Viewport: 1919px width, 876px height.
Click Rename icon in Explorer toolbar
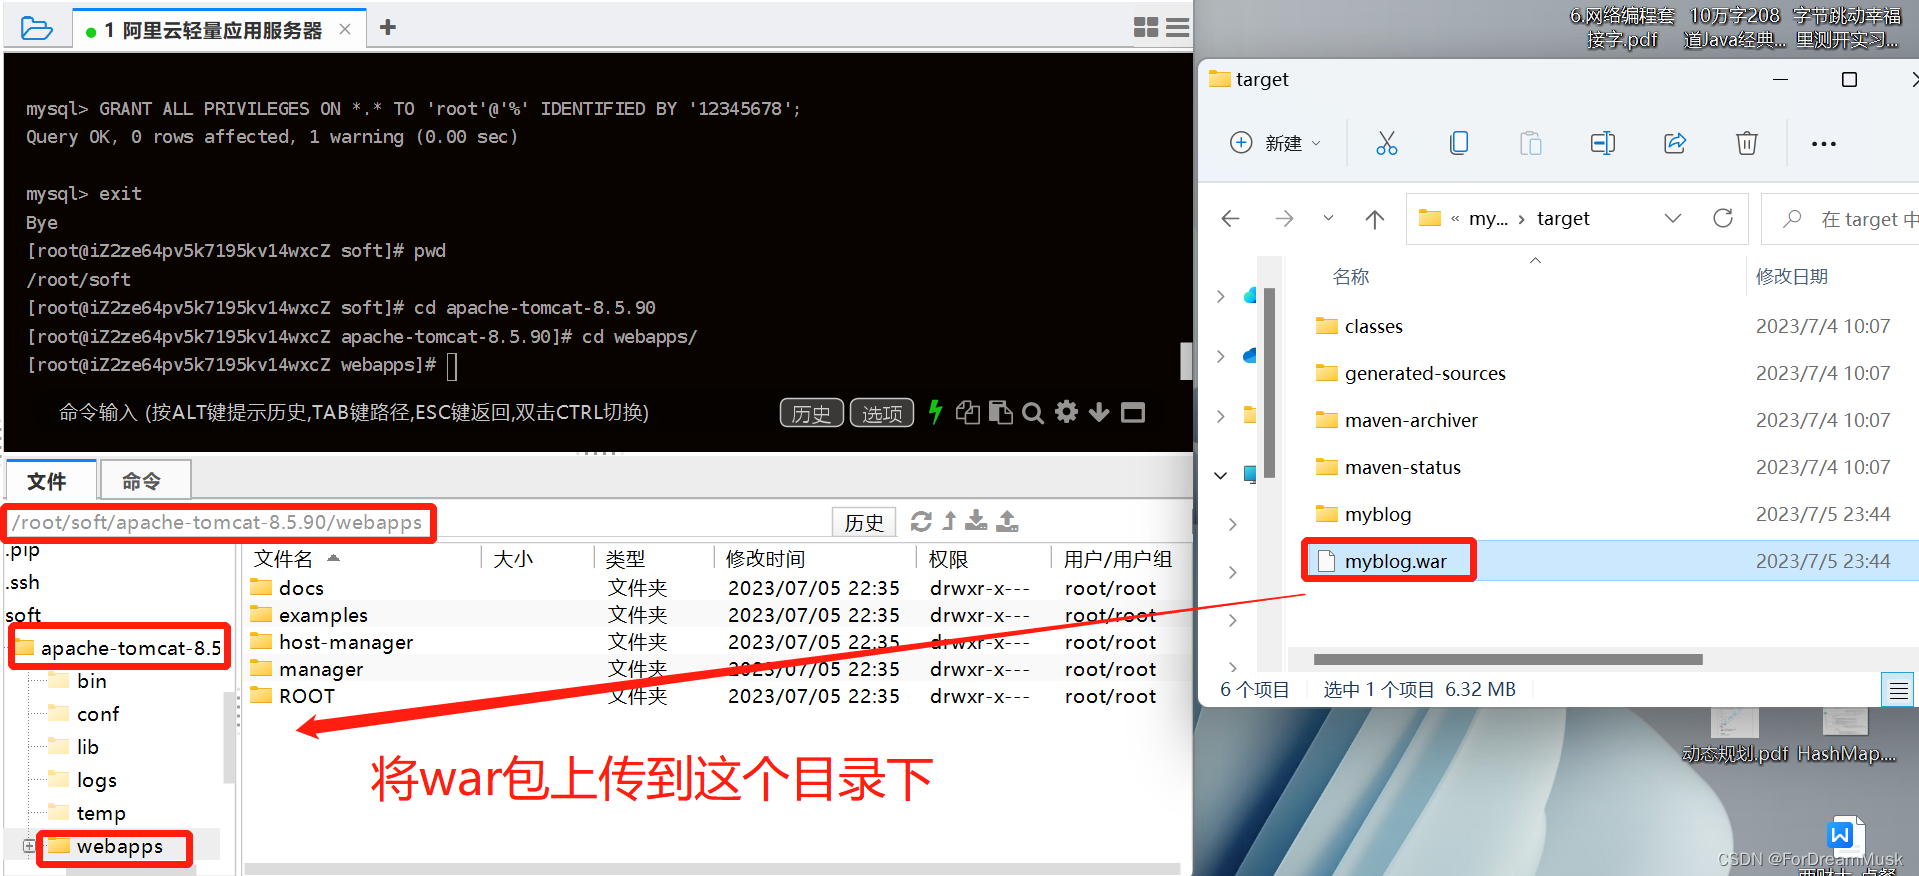1603,143
